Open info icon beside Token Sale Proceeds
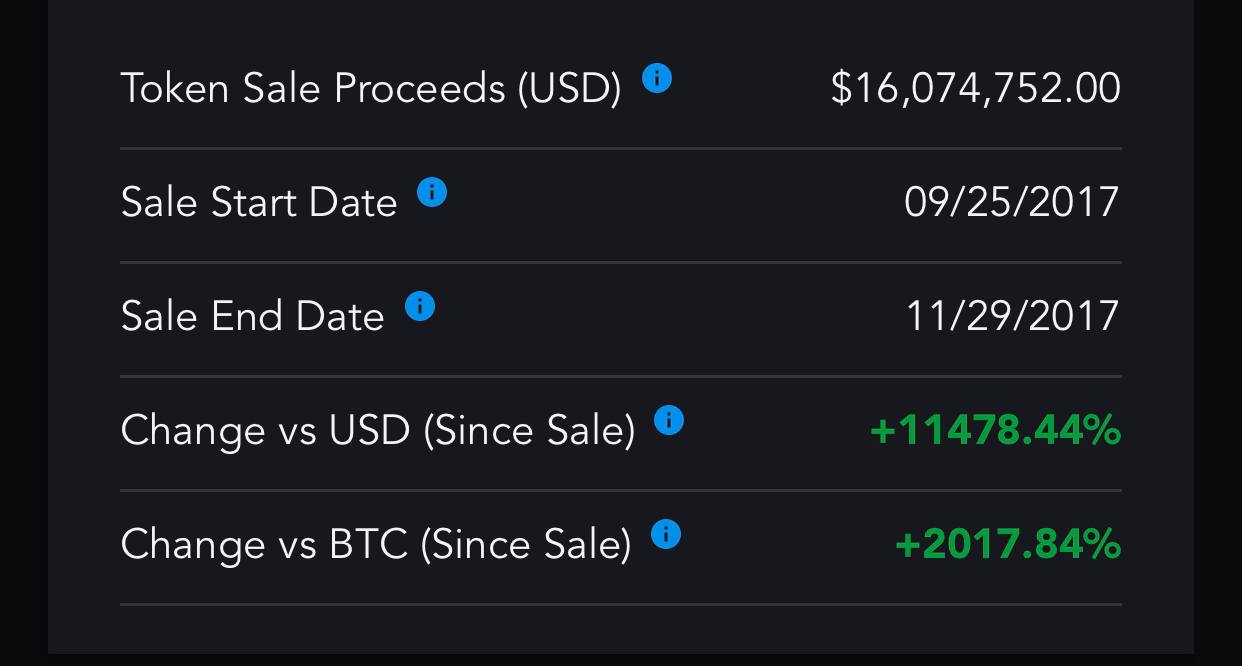 (656, 78)
